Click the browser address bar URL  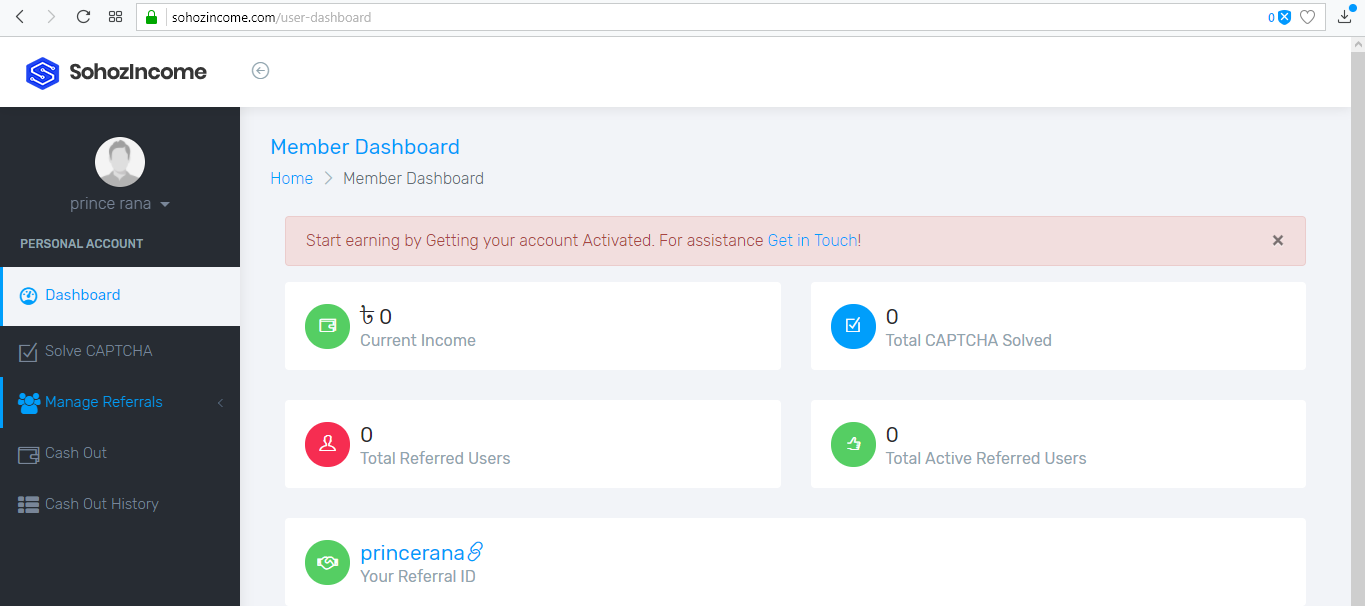[271, 17]
